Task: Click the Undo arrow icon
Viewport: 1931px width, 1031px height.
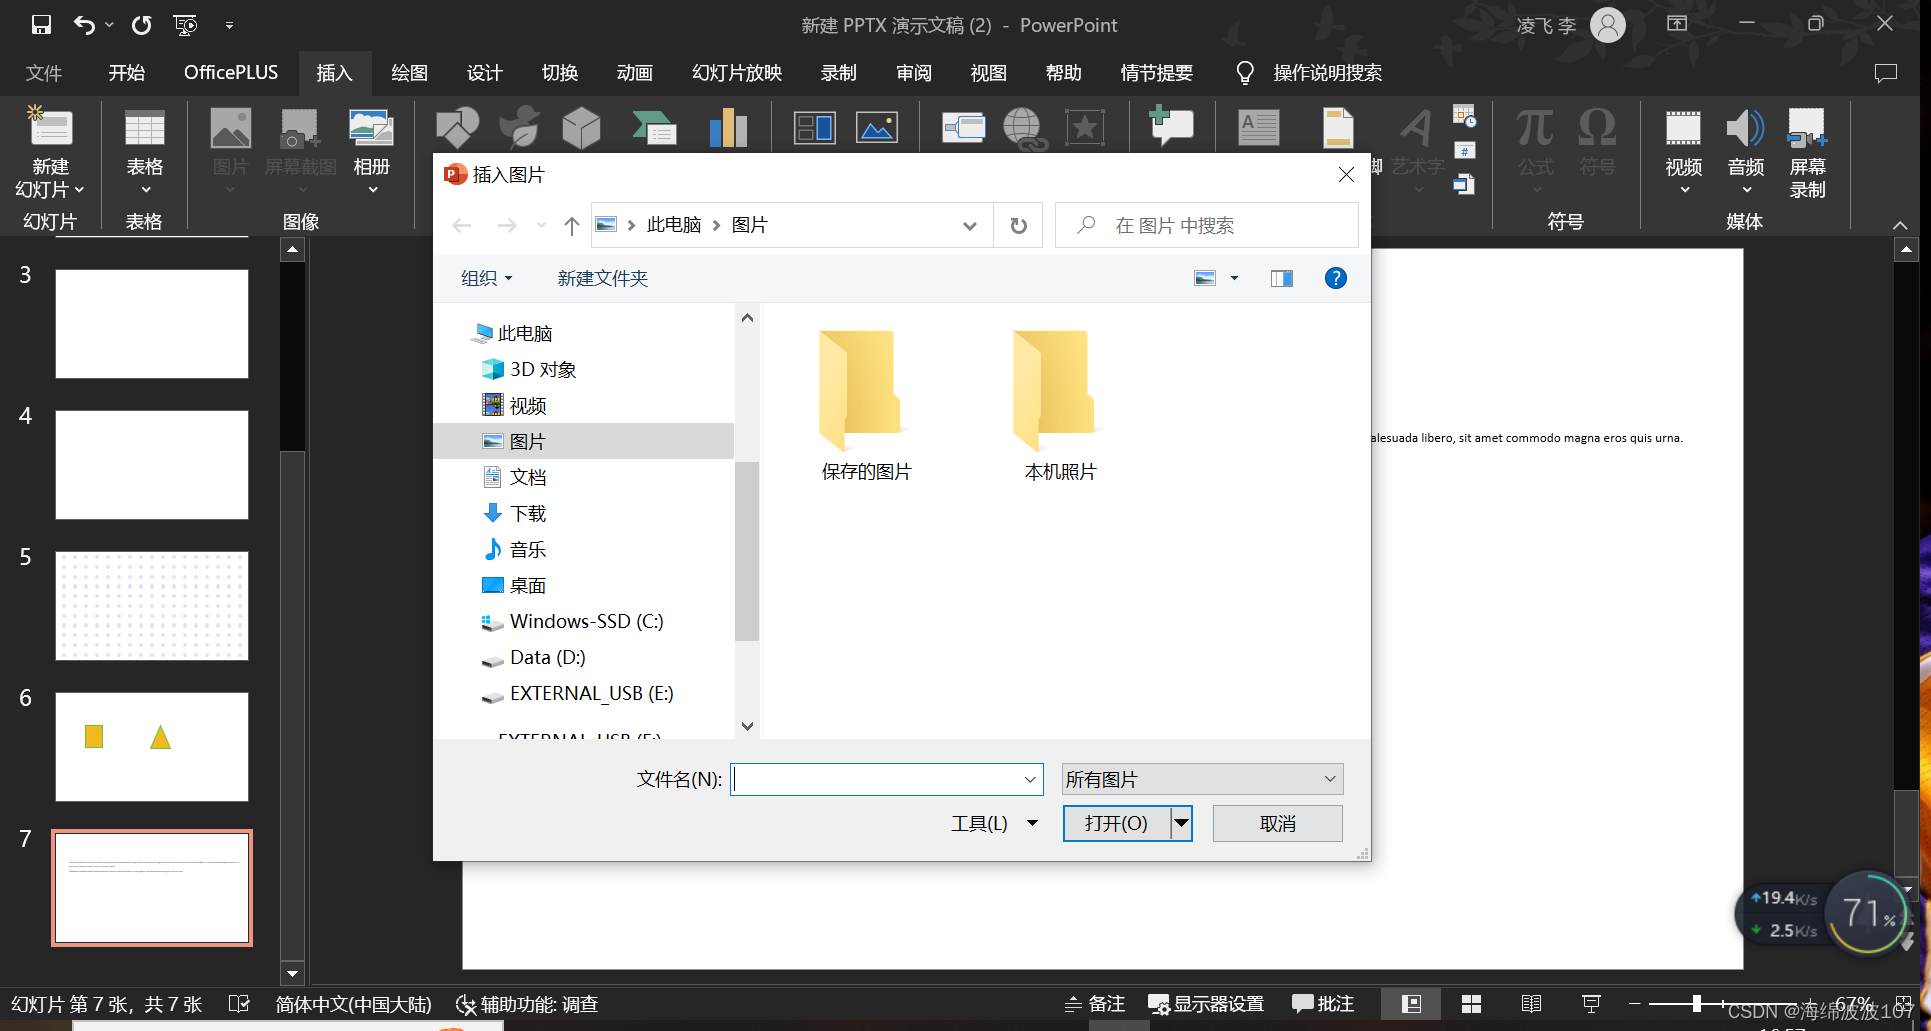Action: [x=84, y=25]
